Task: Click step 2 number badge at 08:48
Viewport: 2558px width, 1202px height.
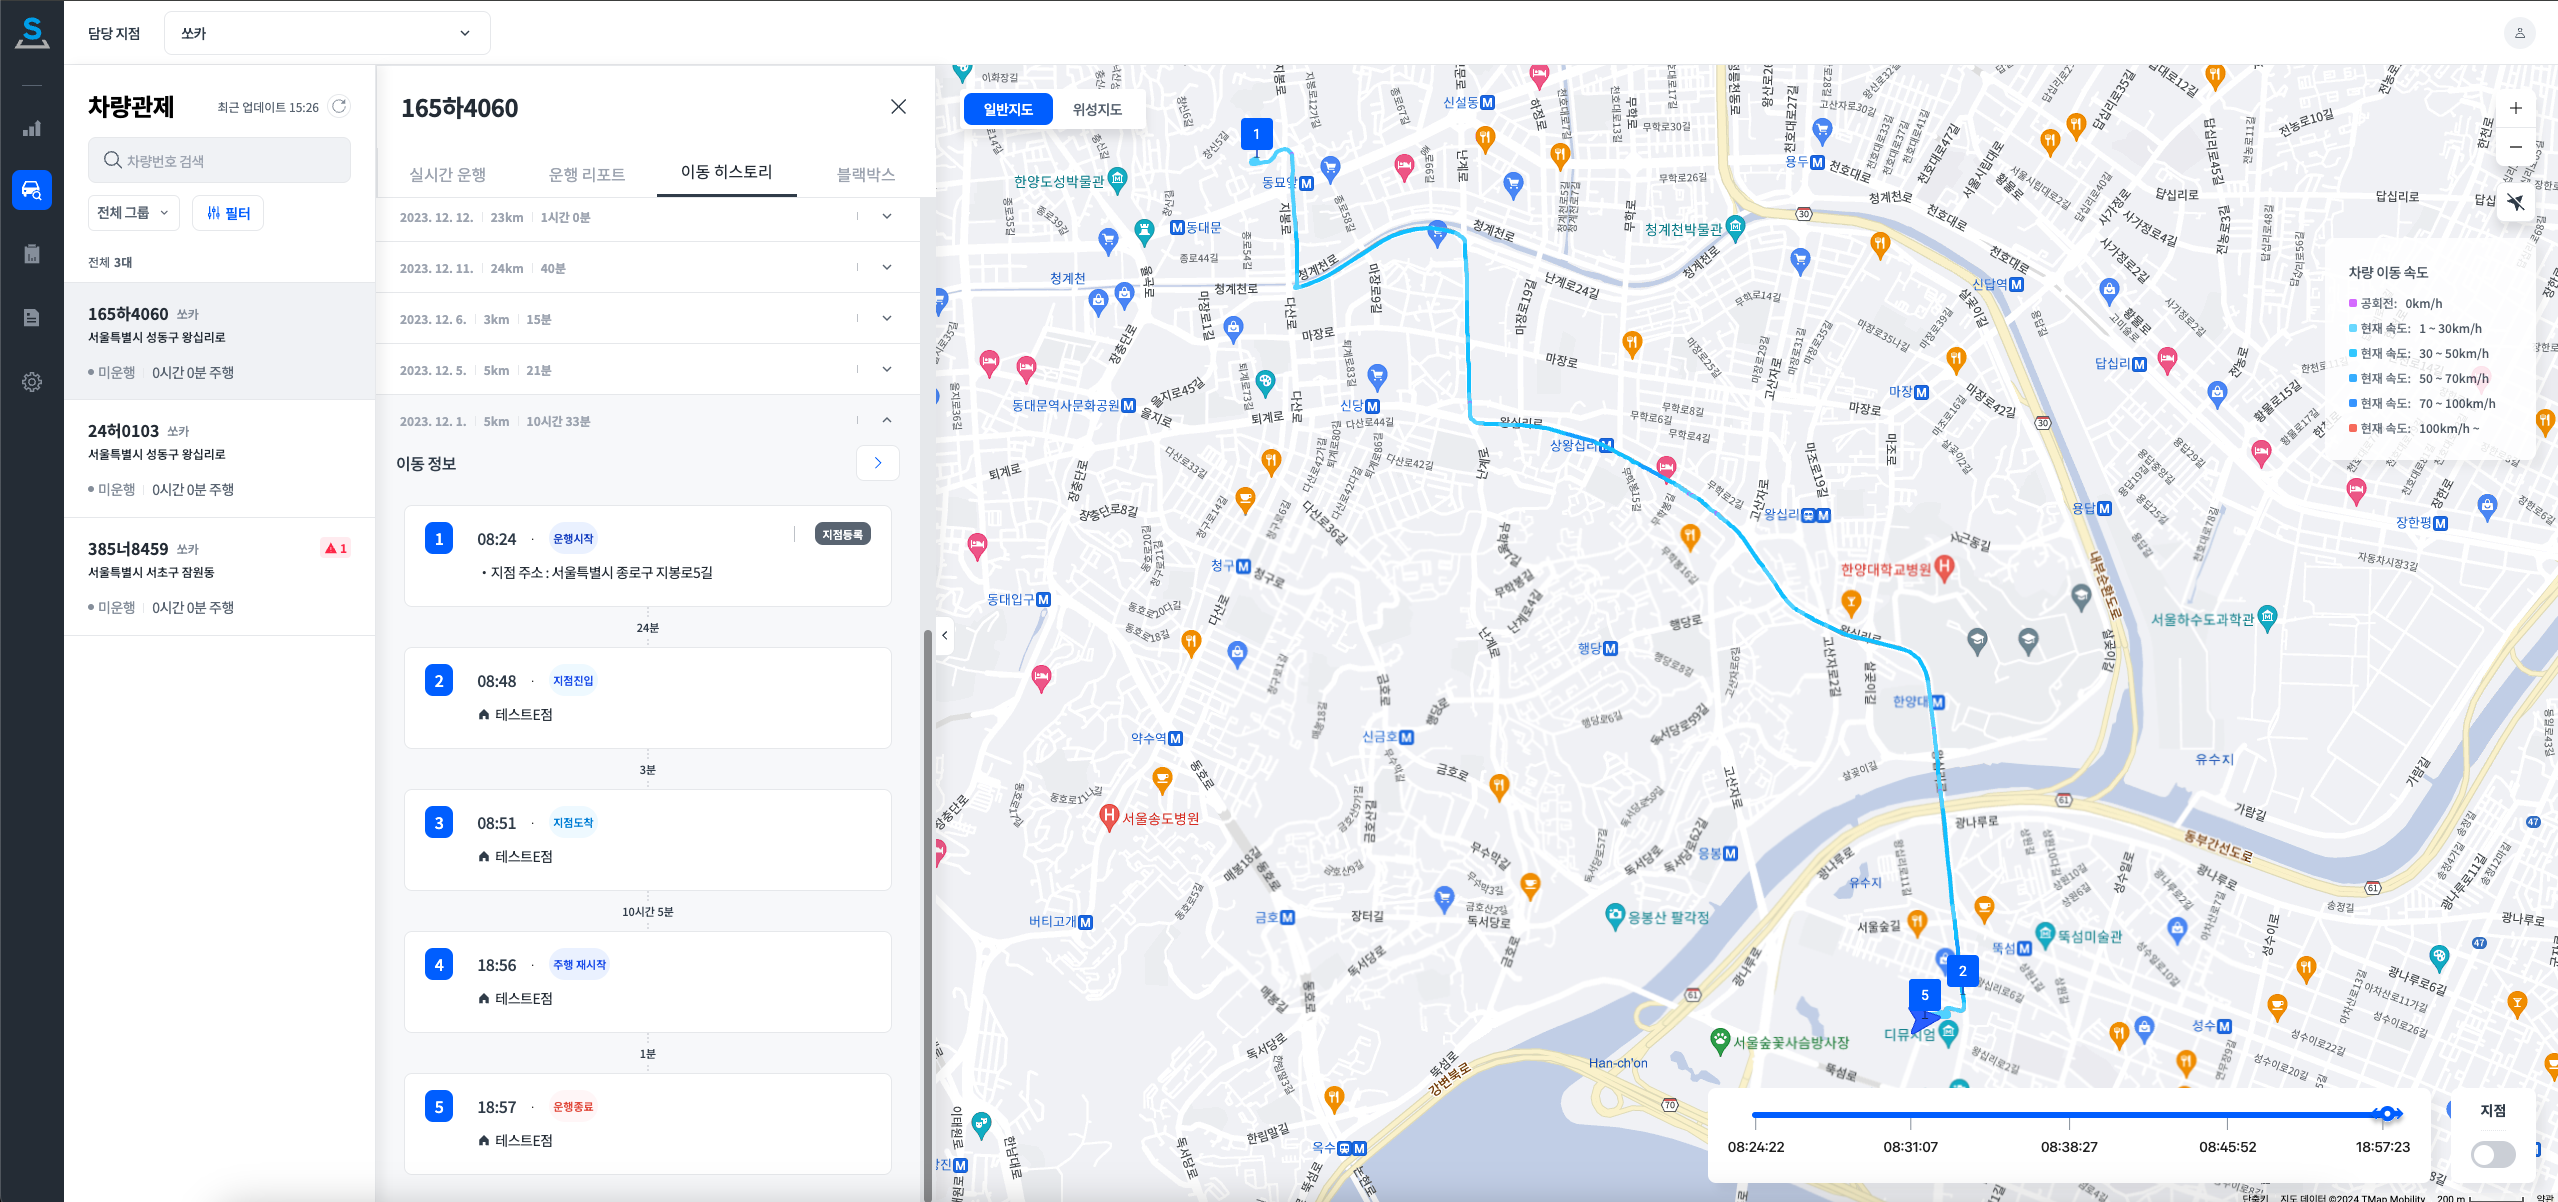Action: click(439, 681)
